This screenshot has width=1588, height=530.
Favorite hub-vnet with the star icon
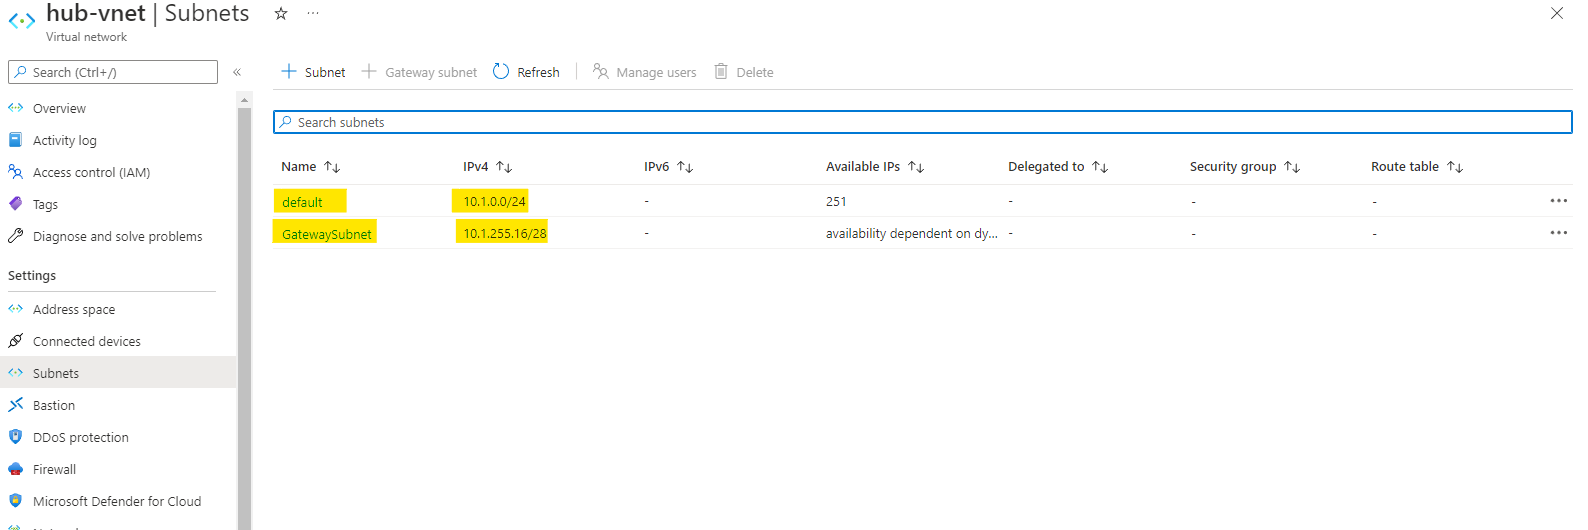[x=281, y=14]
